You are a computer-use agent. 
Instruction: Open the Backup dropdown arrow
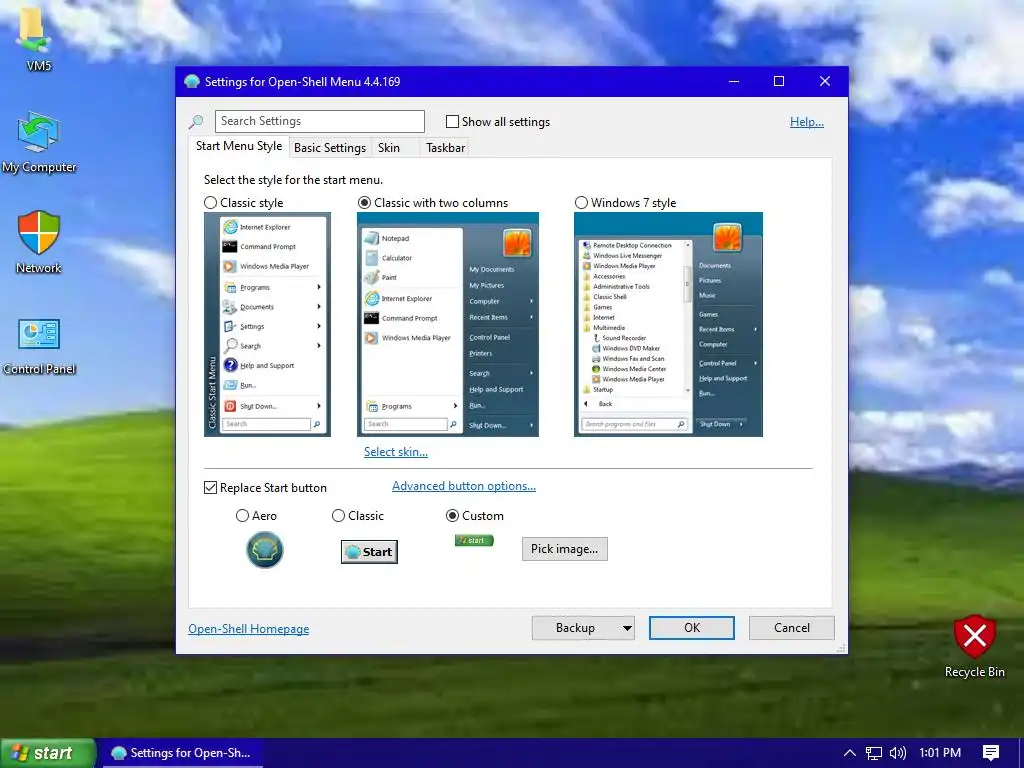pyautogui.click(x=627, y=628)
